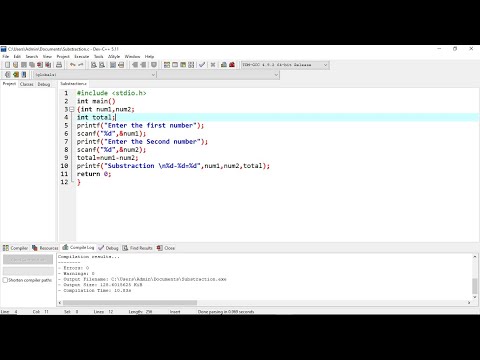Open the Project menu
This screenshot has width=480, height=360.
point(63,56)
